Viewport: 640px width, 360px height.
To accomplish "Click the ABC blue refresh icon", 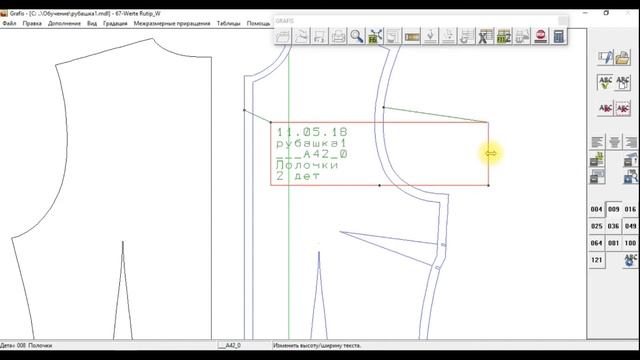I will click(x=631, y=260).
